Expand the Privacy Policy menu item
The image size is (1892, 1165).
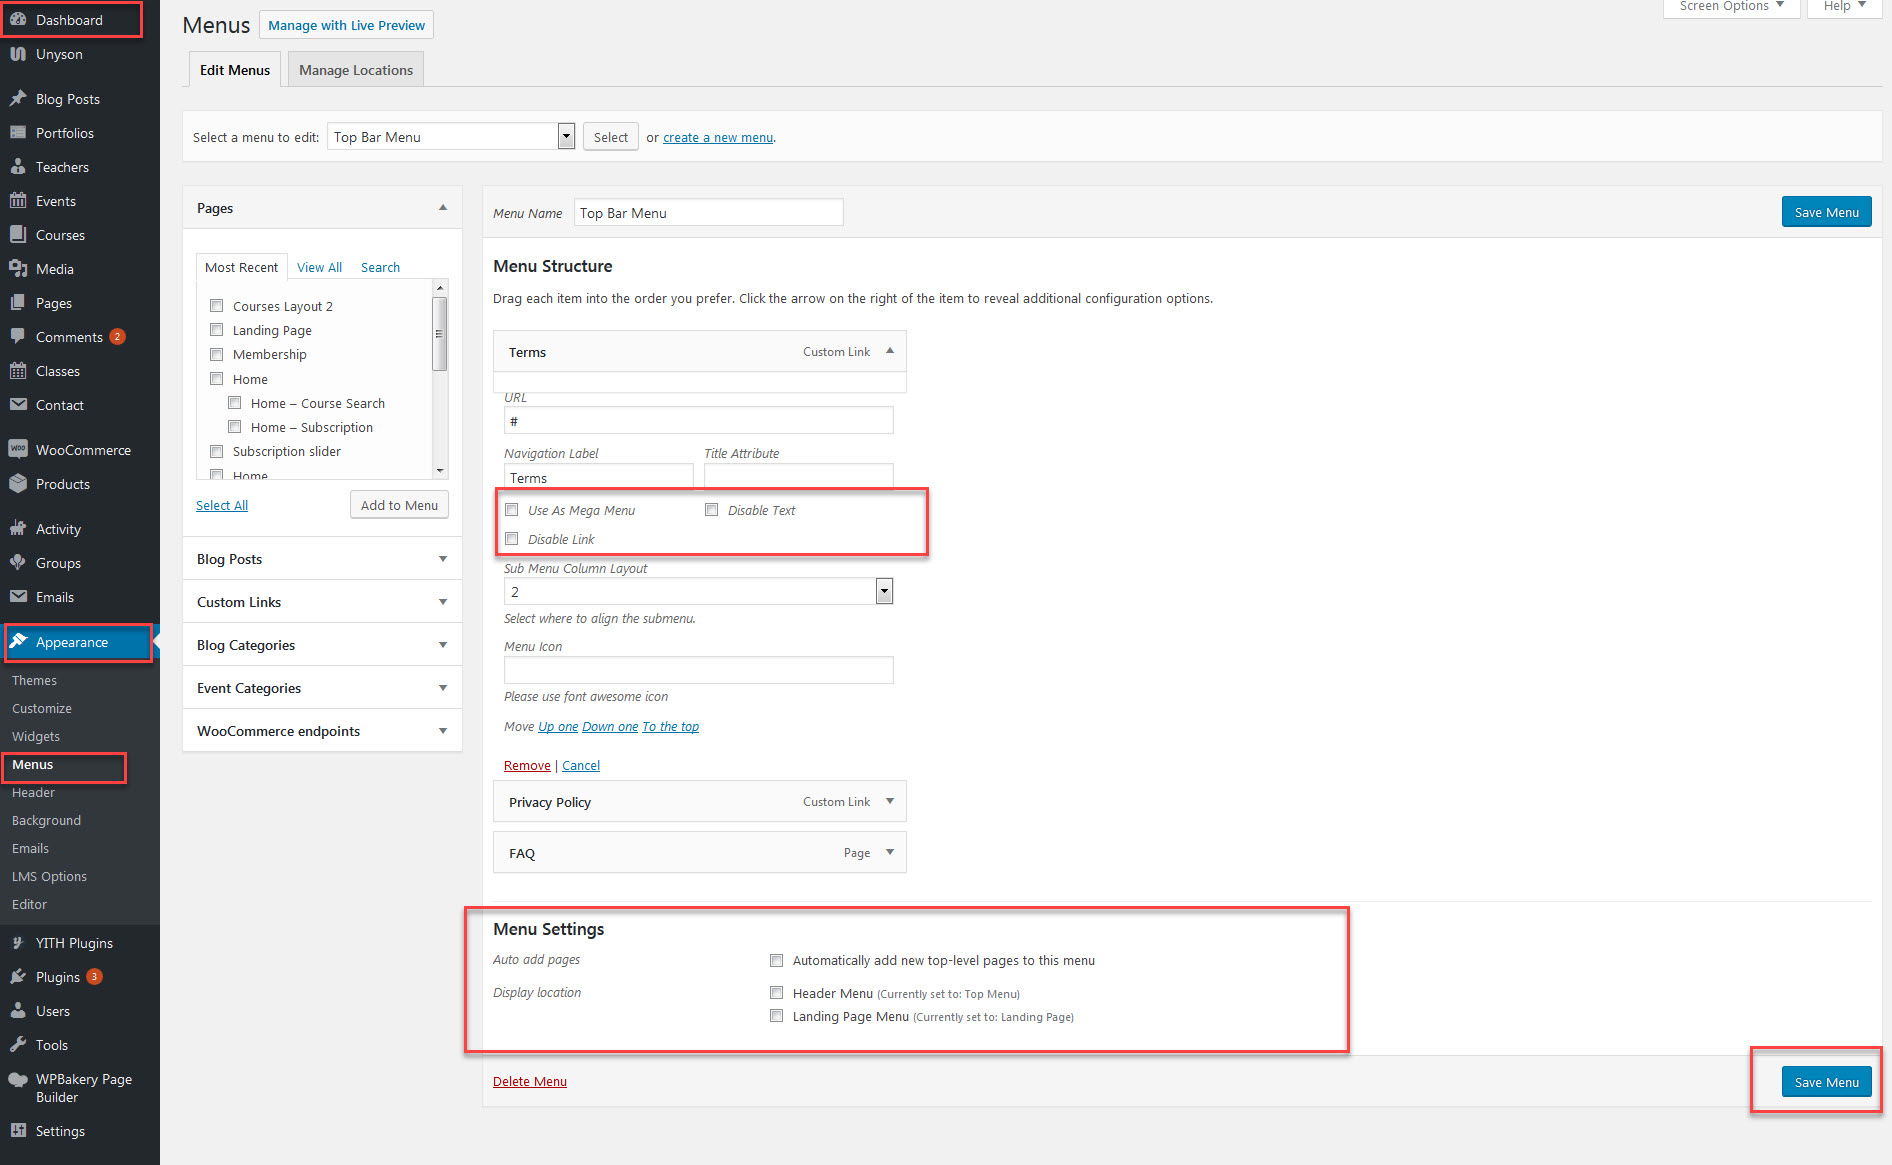click(889, 802)
